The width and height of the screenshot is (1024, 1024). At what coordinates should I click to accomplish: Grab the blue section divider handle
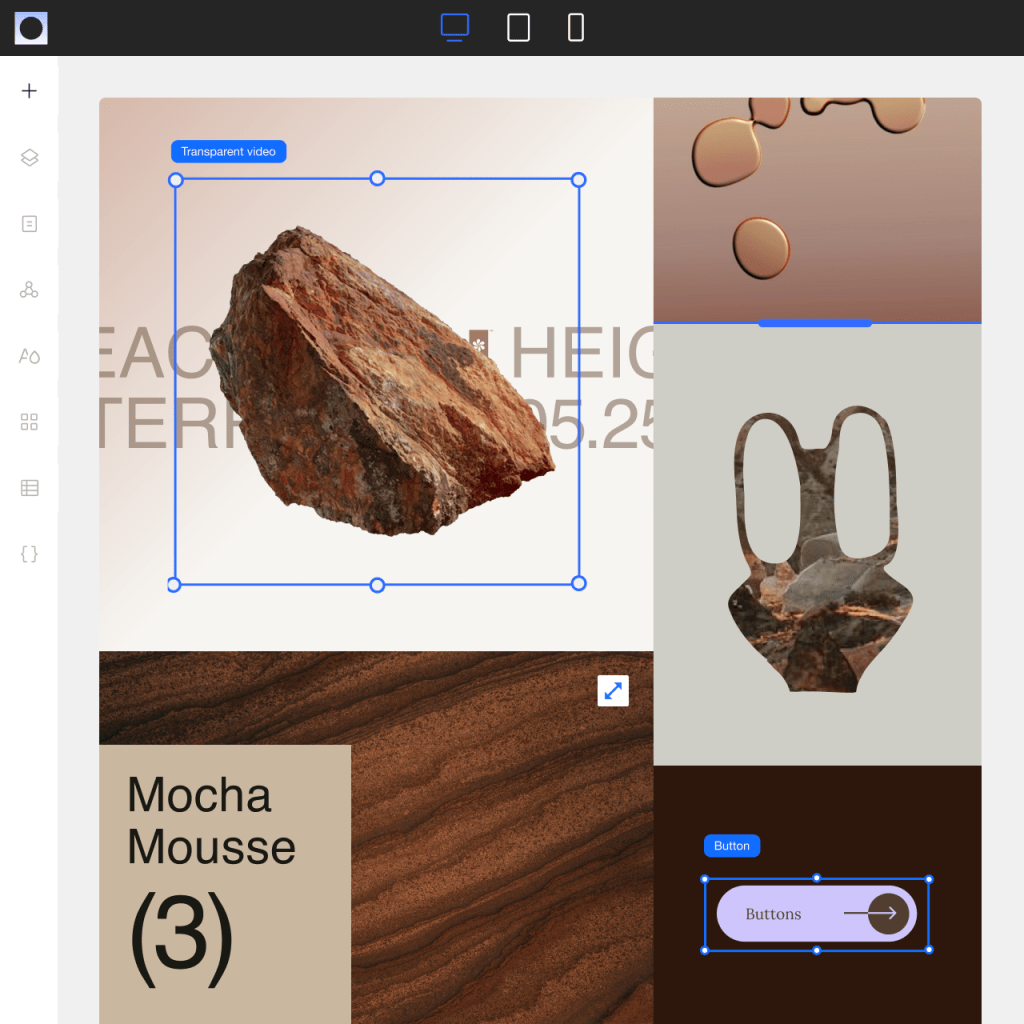point(814,323)
